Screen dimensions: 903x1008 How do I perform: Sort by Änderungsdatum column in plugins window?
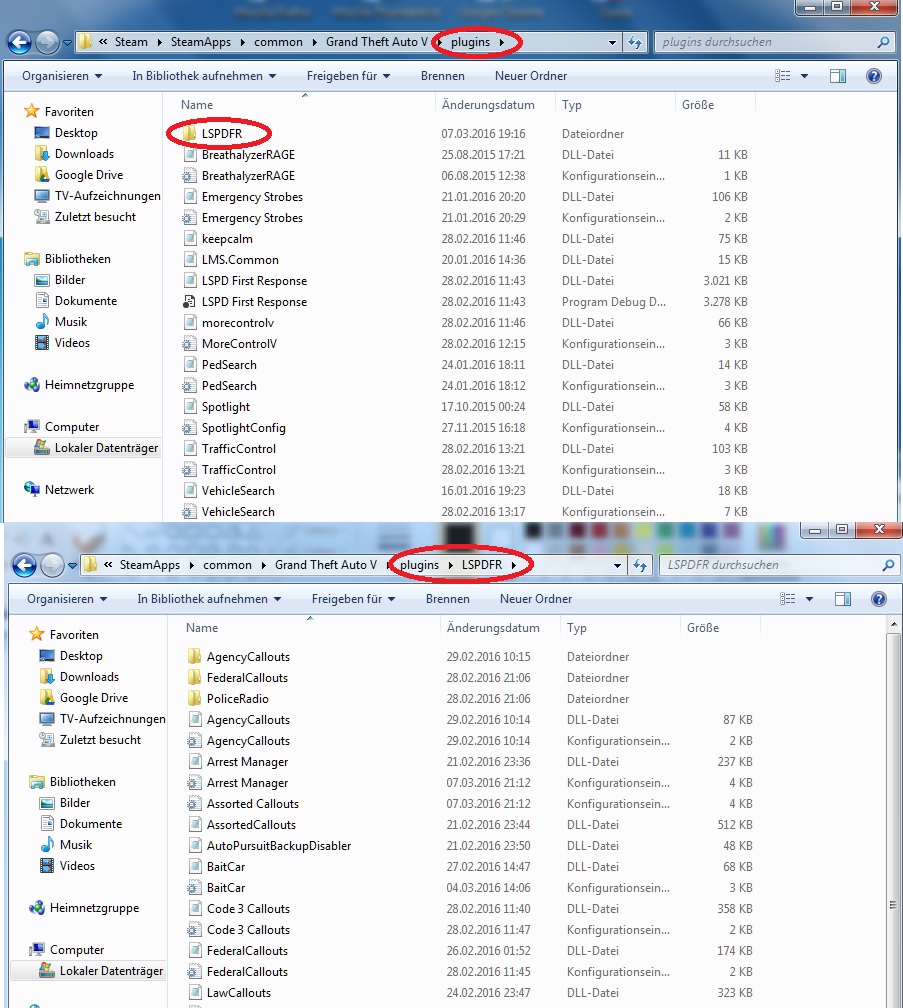tap(488, 105)
